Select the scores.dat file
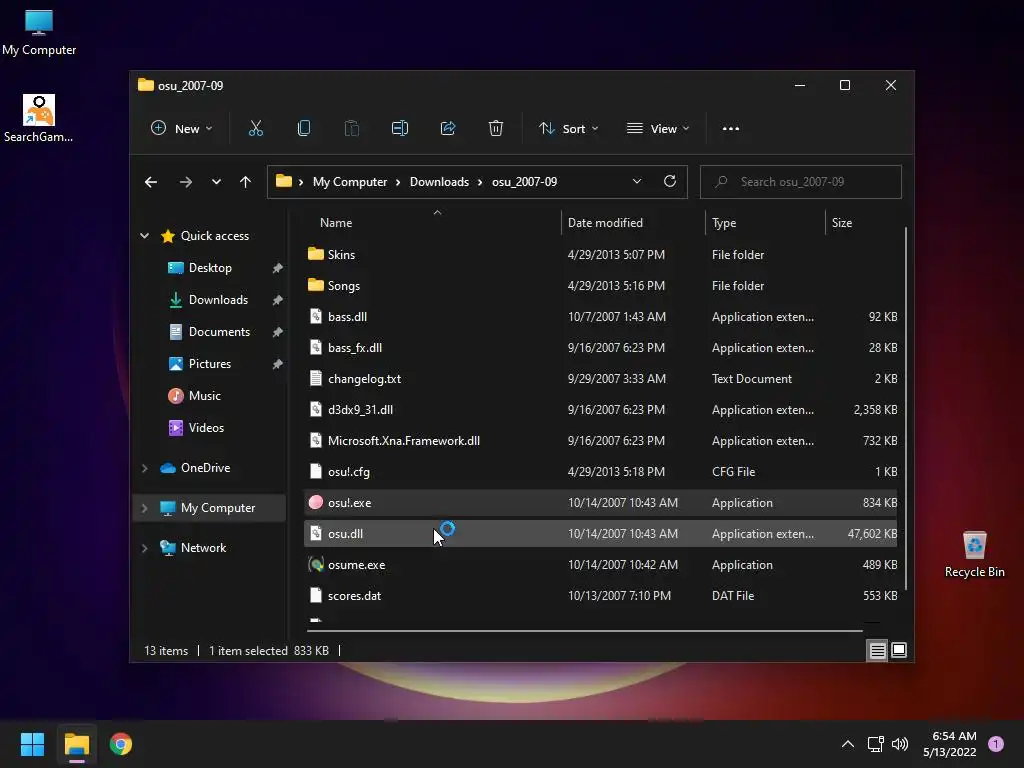Viewport: 1024px width, 768px height. click(x=601, y=596)
